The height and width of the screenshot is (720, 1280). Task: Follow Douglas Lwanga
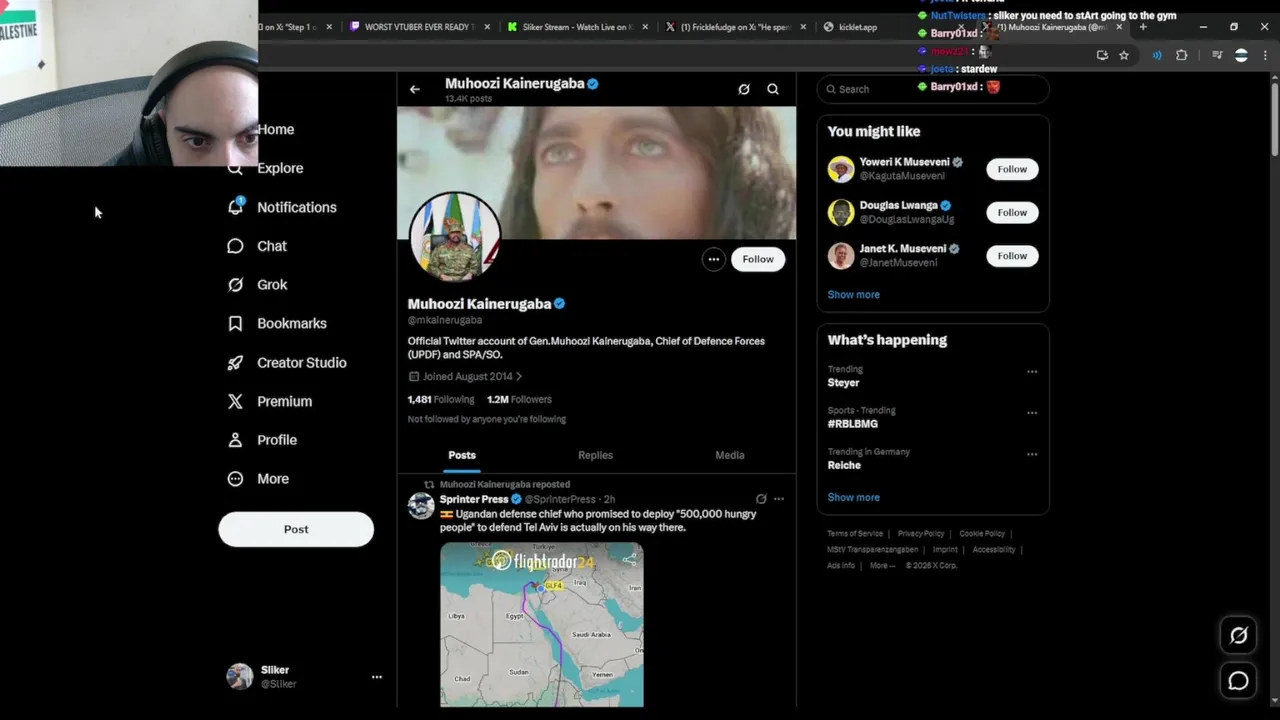click(1012, 212)
